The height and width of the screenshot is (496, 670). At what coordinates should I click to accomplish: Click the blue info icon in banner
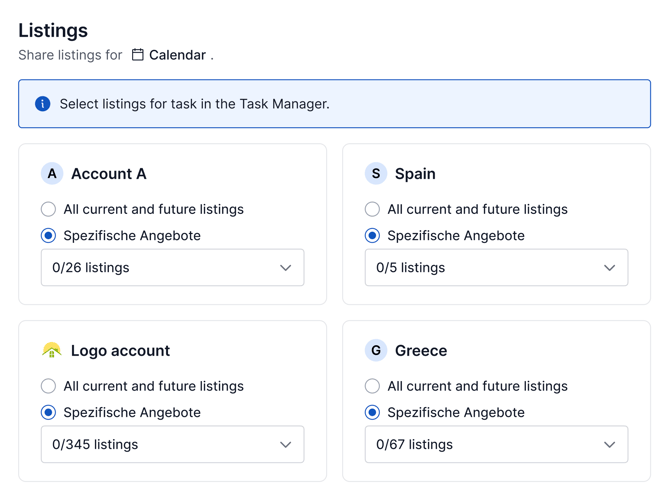tap(43, 104)
